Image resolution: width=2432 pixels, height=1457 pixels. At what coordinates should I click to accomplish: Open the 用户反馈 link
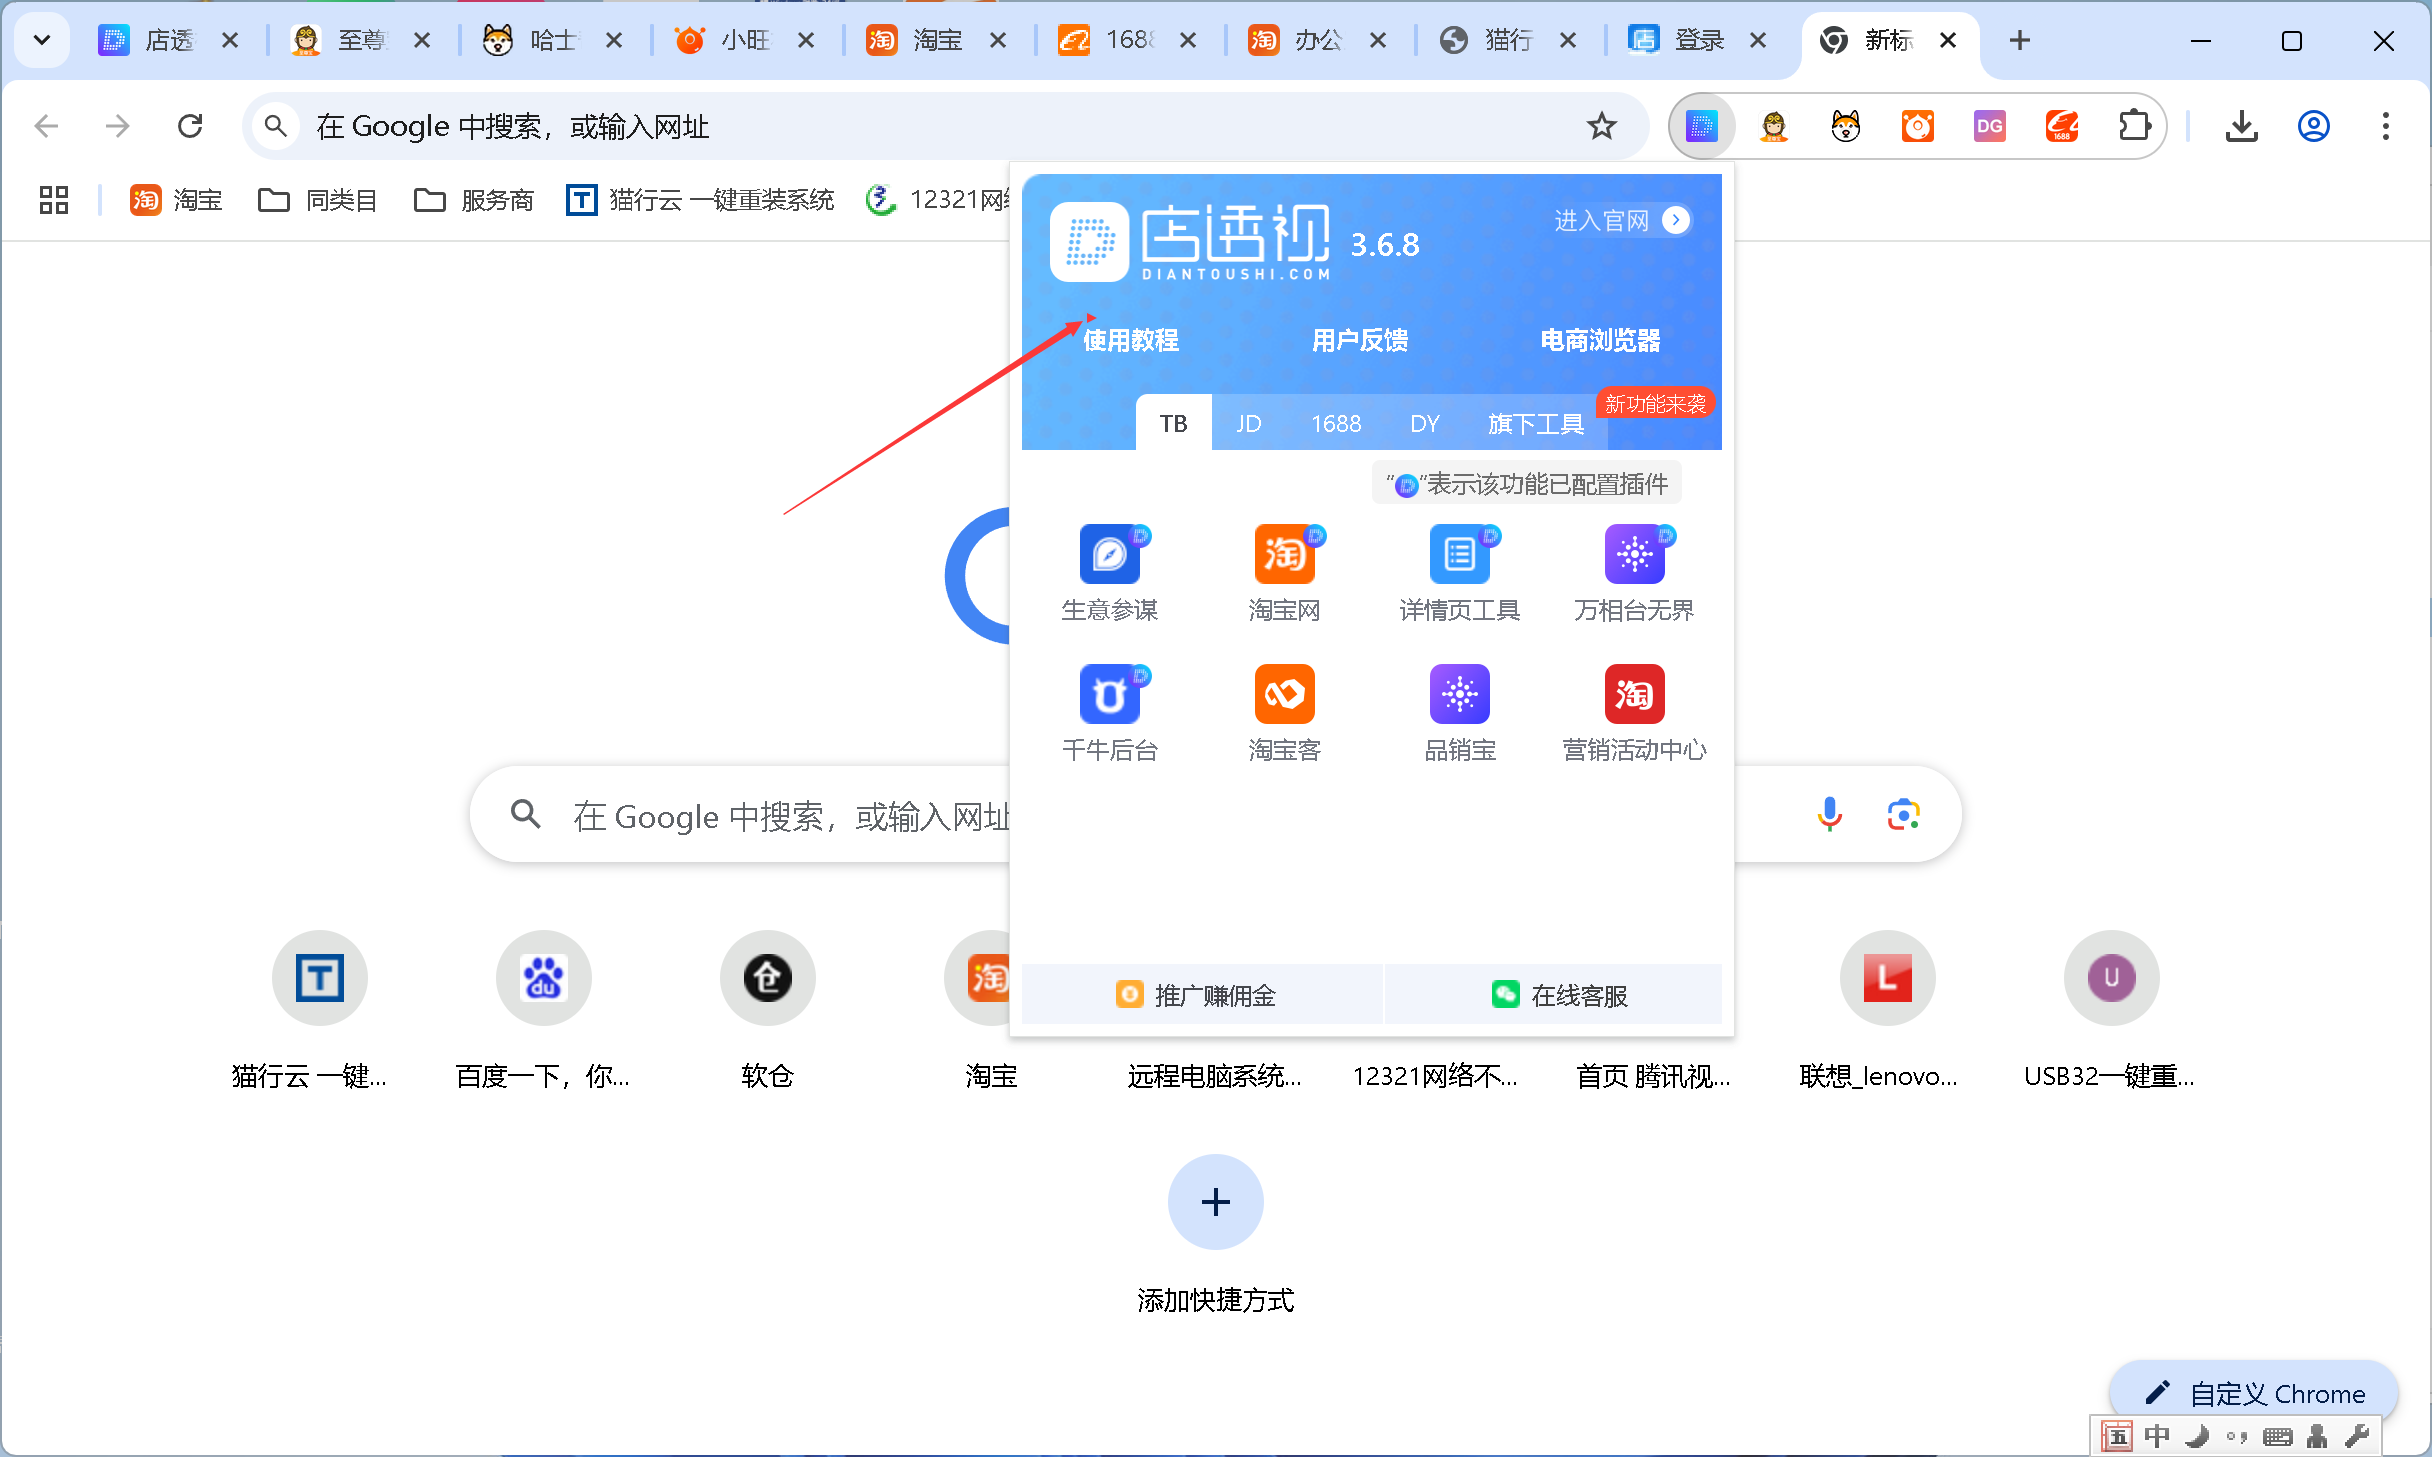[x=1360, y=340]
